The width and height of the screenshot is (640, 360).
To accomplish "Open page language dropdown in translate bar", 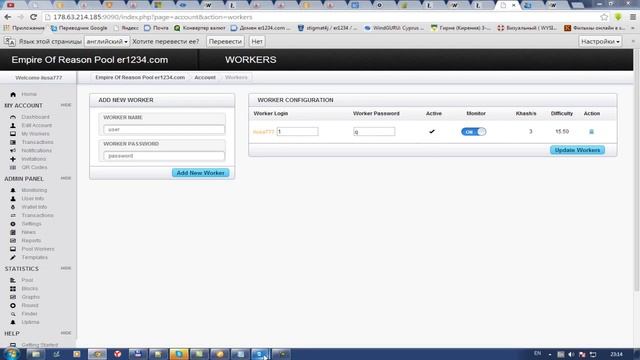I will pyautogui.click(x=107, y=42).
